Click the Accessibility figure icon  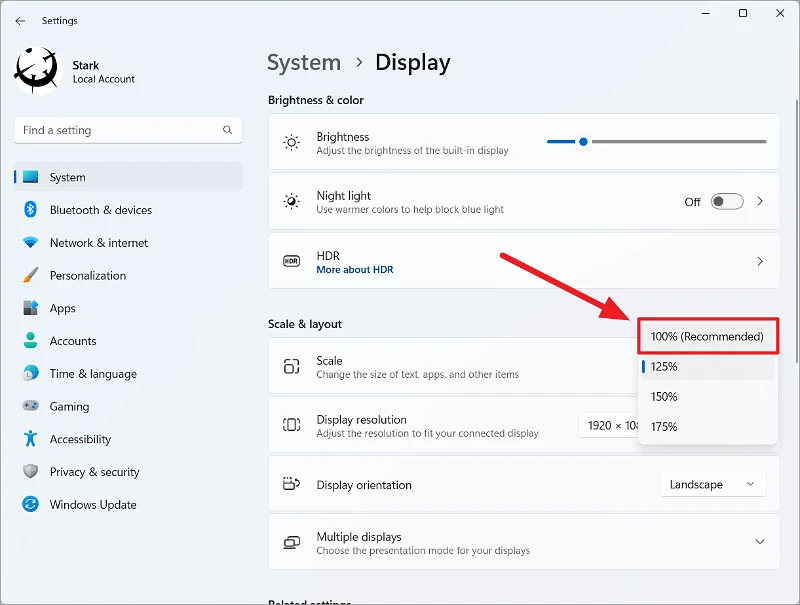(31, 439)
